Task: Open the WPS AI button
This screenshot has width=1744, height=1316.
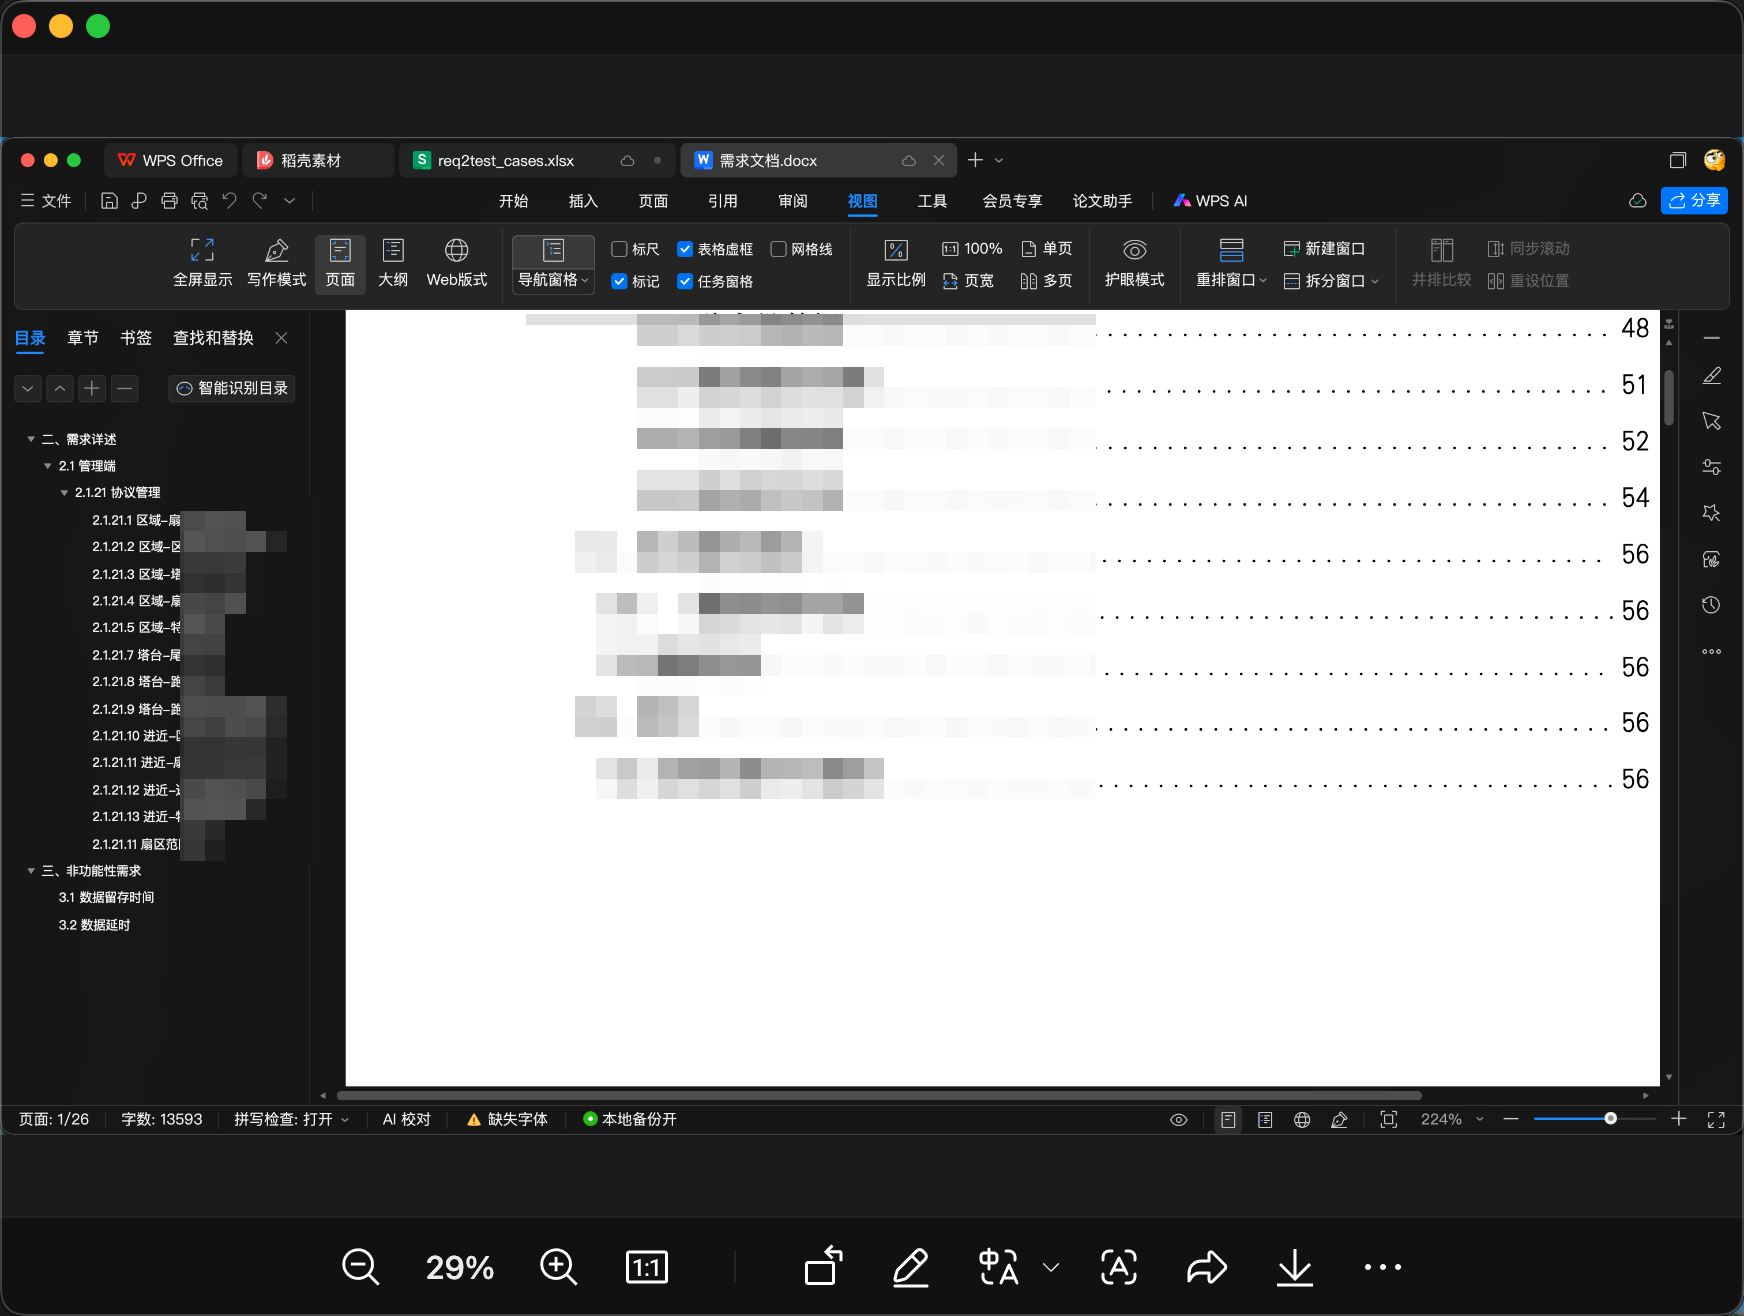Action: [1210, 201]
